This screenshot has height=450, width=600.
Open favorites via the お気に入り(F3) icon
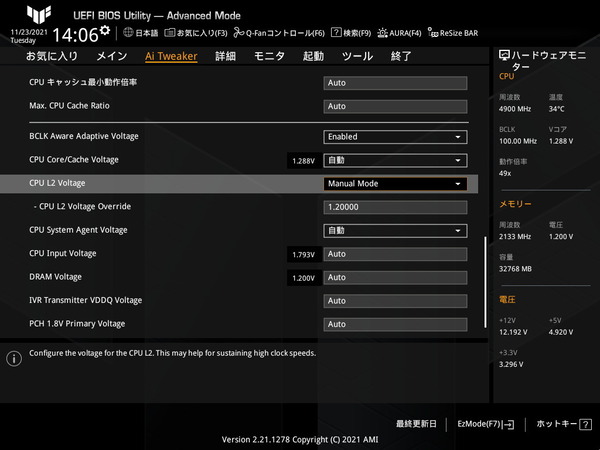170,33
